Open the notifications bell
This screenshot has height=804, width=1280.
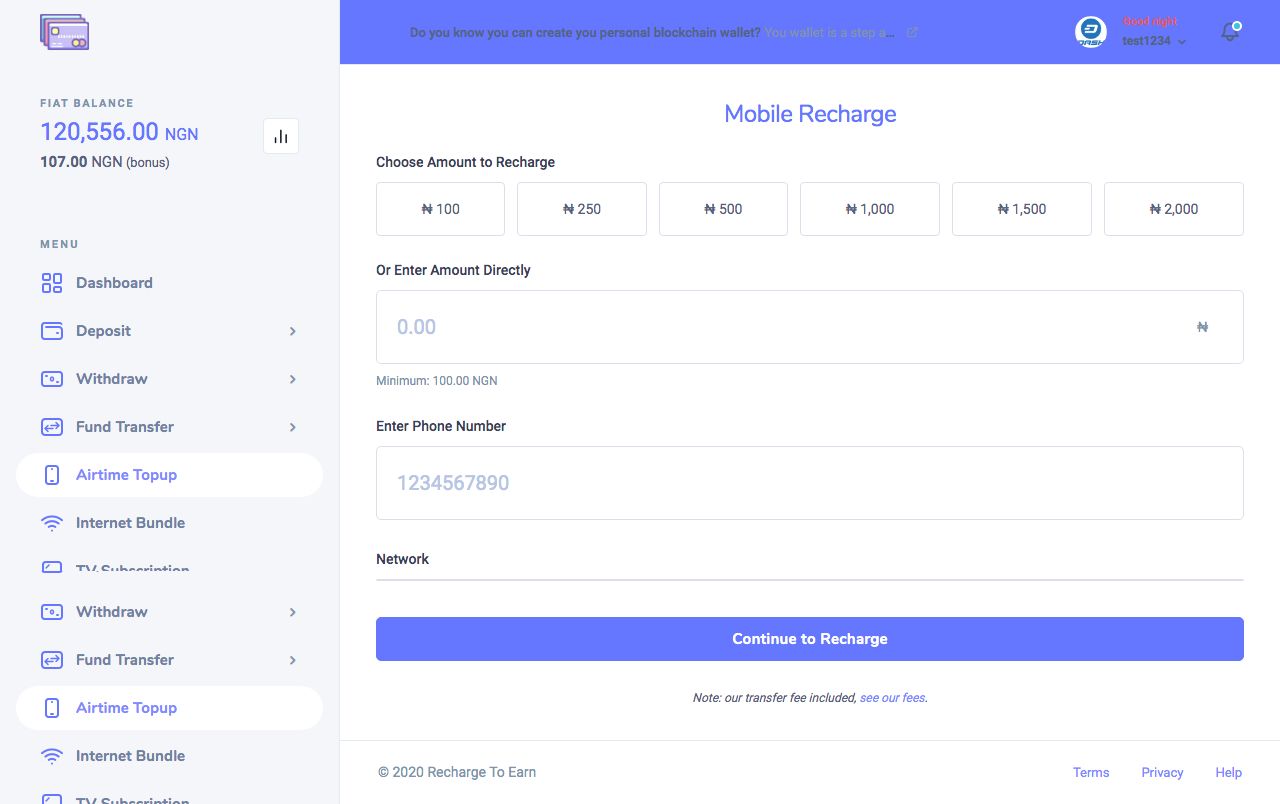click(1230, 32)
